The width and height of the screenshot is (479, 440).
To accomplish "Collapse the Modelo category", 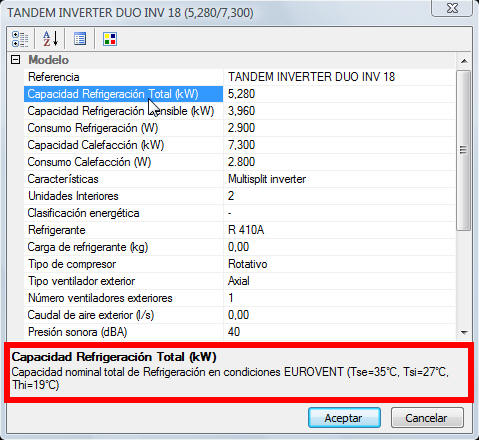I will coord(15,60).
